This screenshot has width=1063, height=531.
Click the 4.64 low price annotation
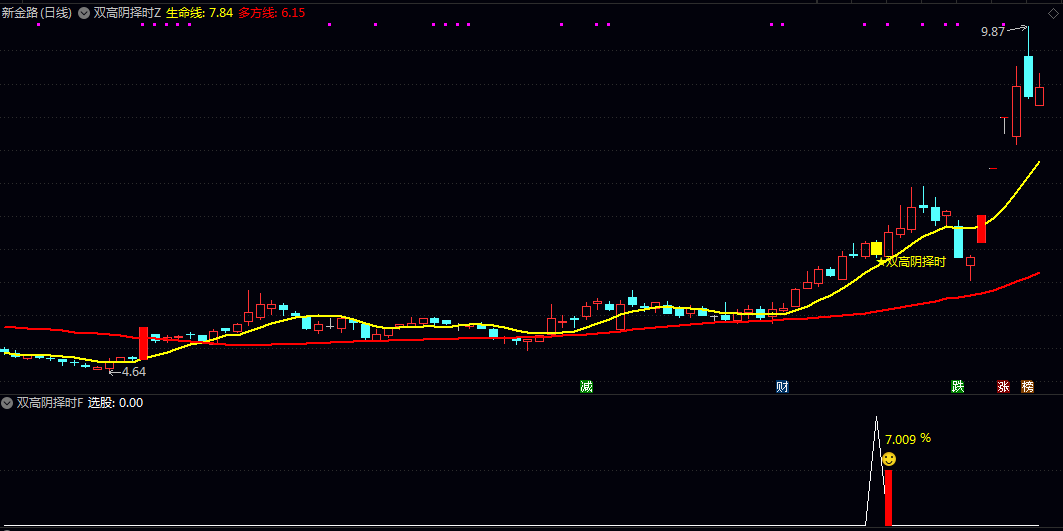(132, 371)
